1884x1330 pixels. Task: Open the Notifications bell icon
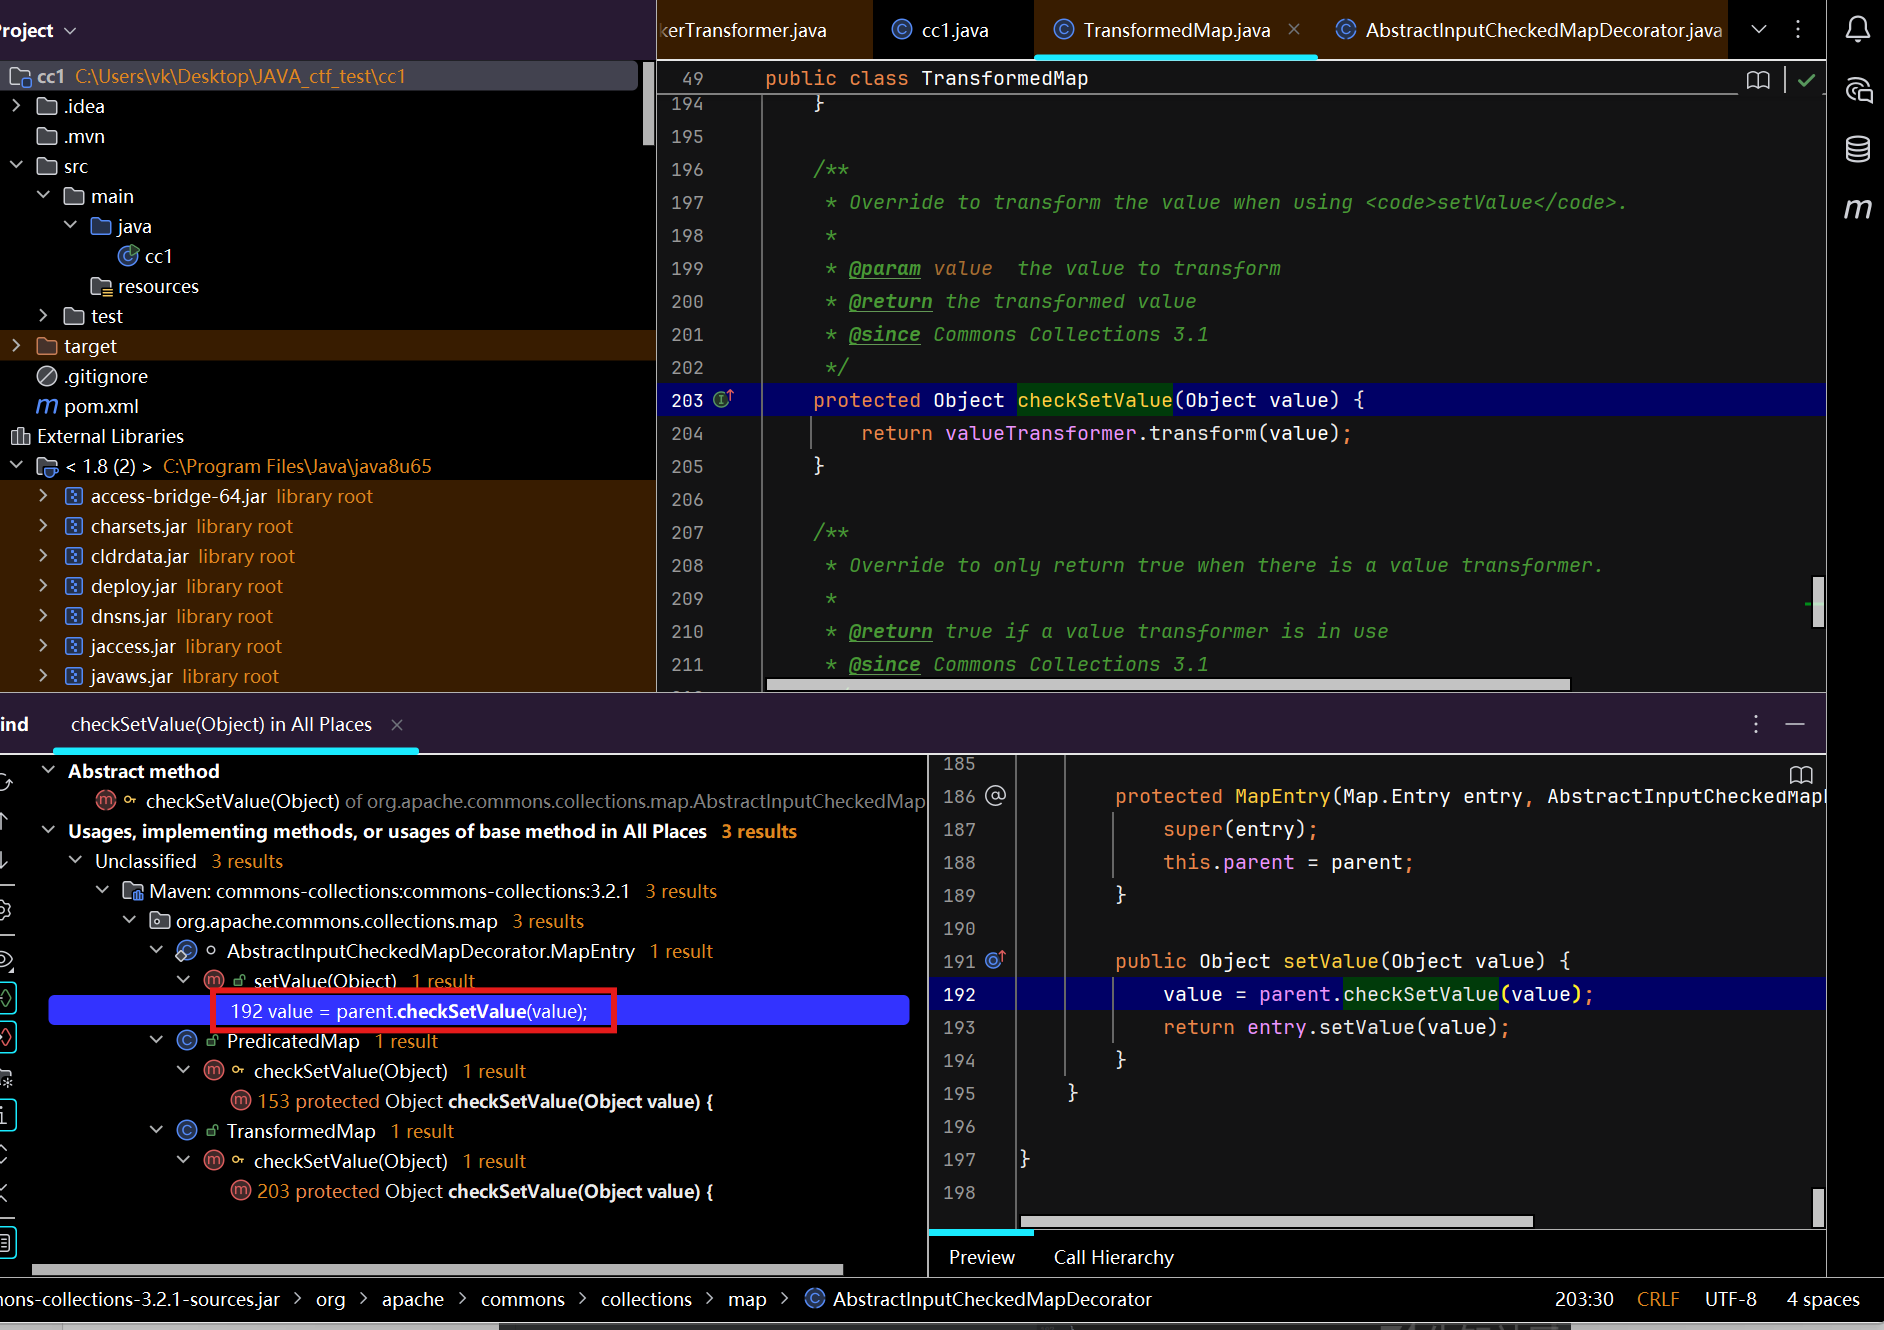(x=1857, y=30)
